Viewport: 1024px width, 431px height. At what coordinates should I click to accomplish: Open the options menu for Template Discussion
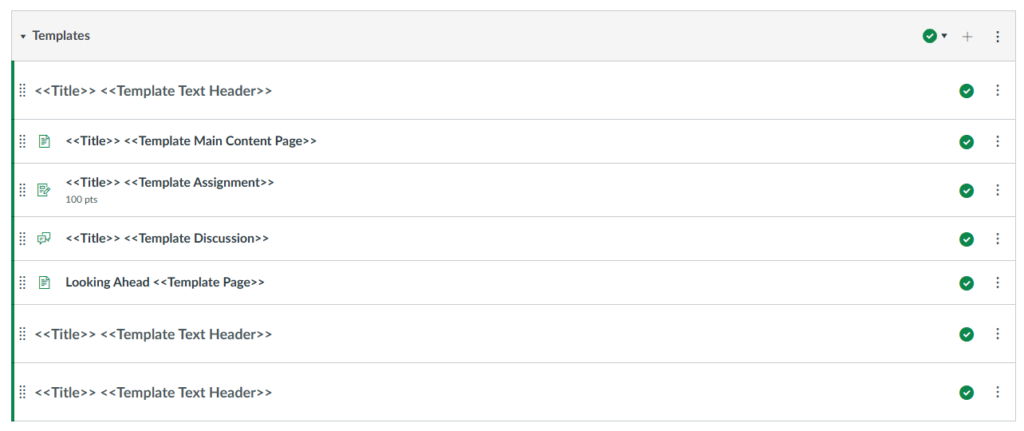point(997,239)
